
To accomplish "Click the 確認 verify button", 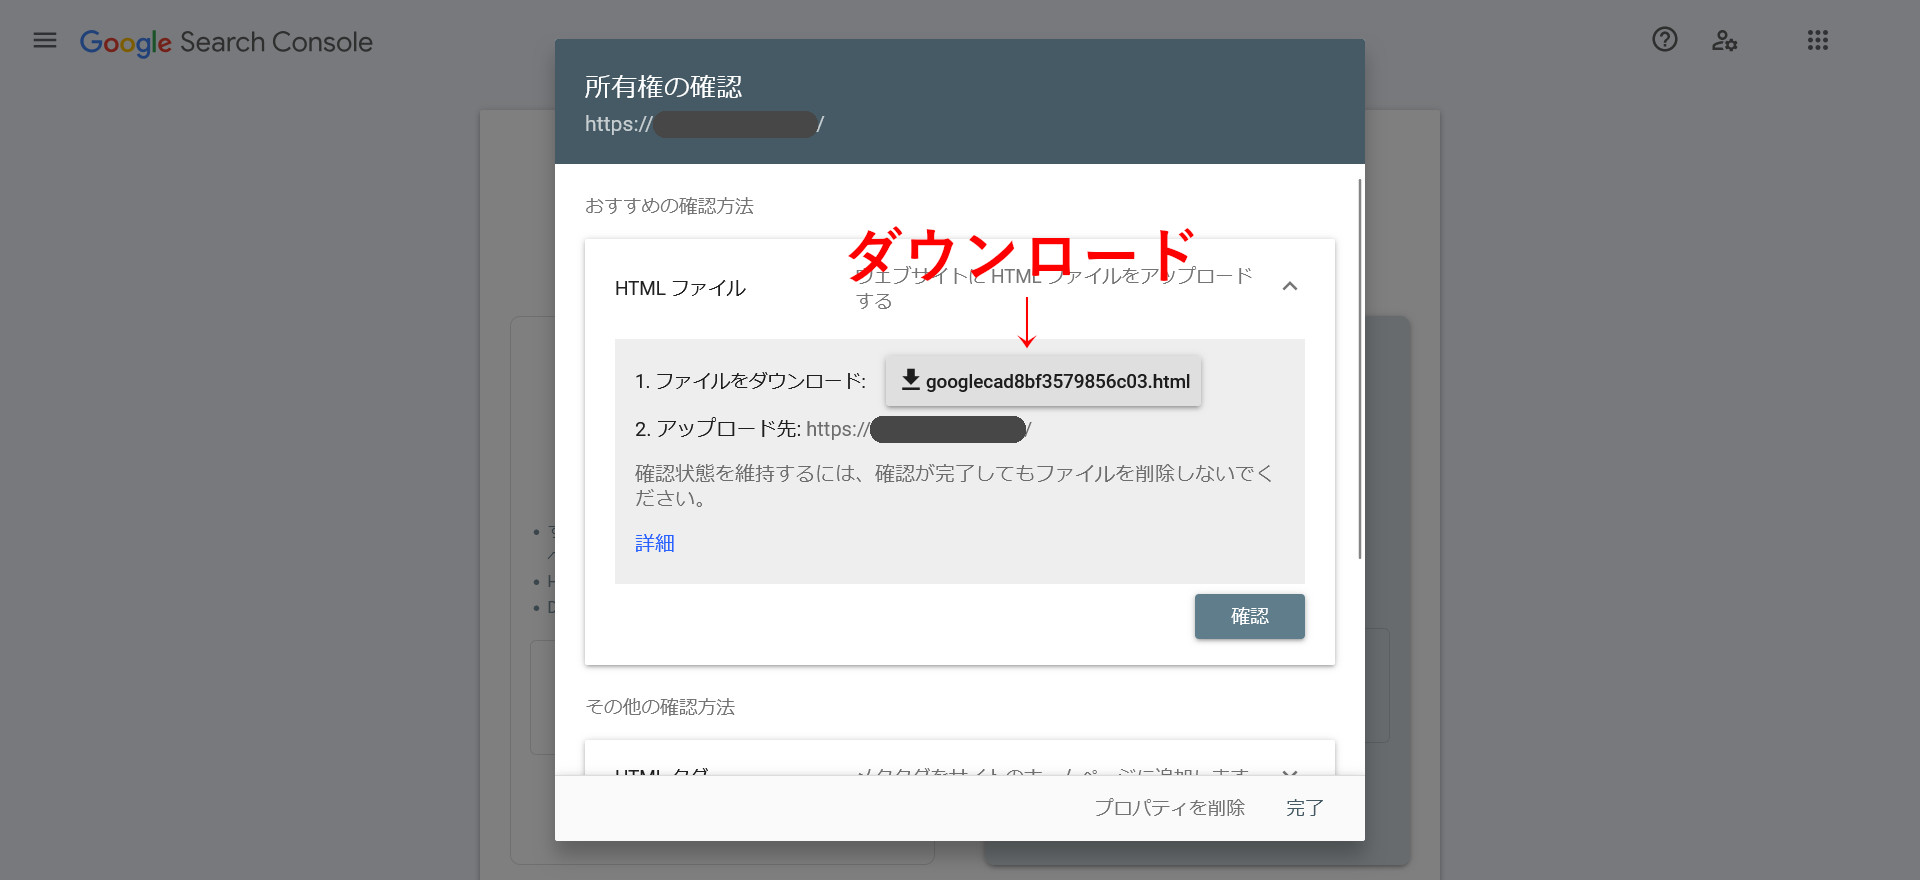I will (x=1250, y=616).
